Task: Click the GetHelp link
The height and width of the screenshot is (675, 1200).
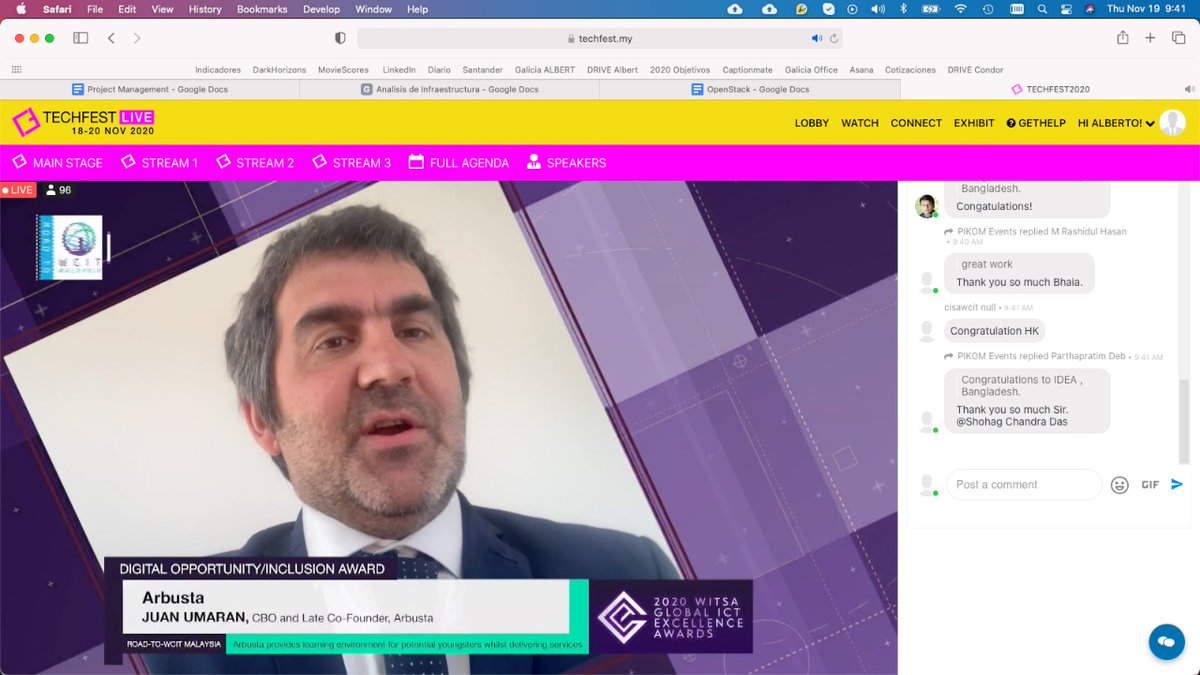Action: pyautogui.click(x=1036, y=123)
